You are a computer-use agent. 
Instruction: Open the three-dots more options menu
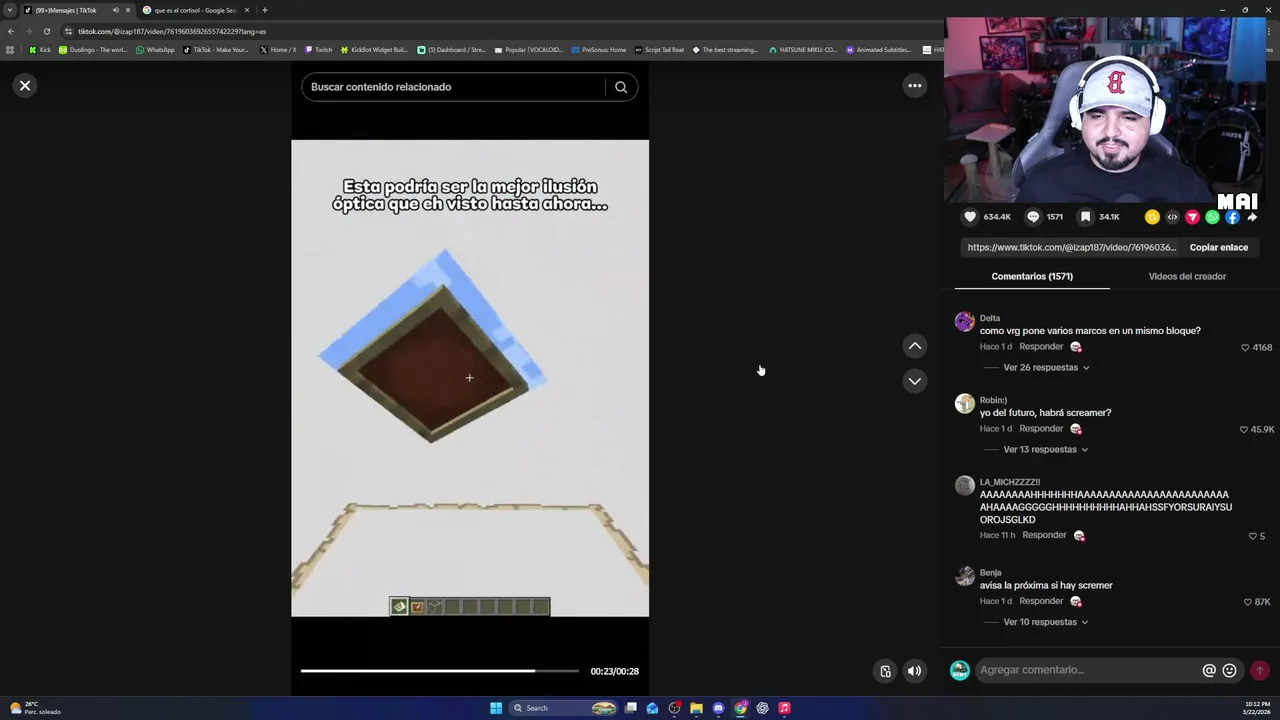(914, 86)
